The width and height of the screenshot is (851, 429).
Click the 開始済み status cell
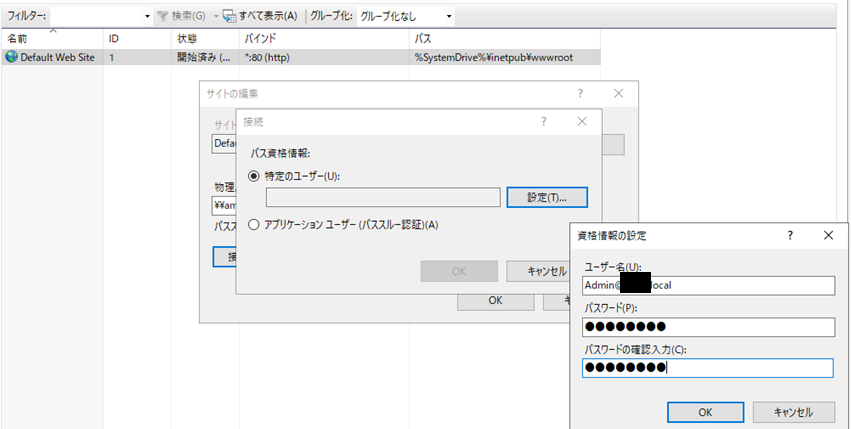coord(204,57)
